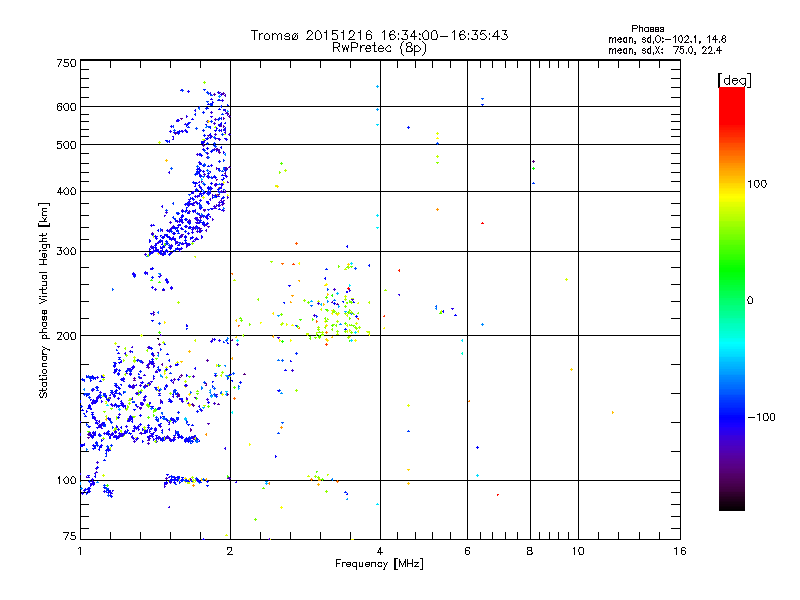Screen dimensions: 800x600
Task: Click the rainbow phase color bar
Action: tap(732, 298)
